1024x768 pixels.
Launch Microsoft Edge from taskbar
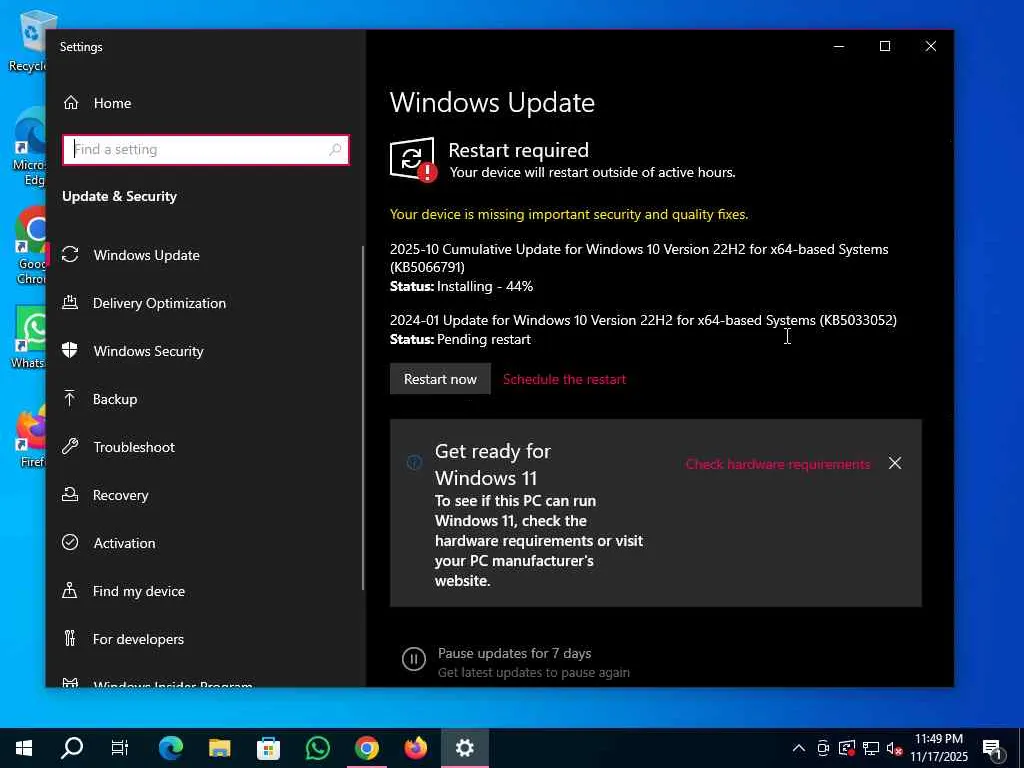click(171, 748)
